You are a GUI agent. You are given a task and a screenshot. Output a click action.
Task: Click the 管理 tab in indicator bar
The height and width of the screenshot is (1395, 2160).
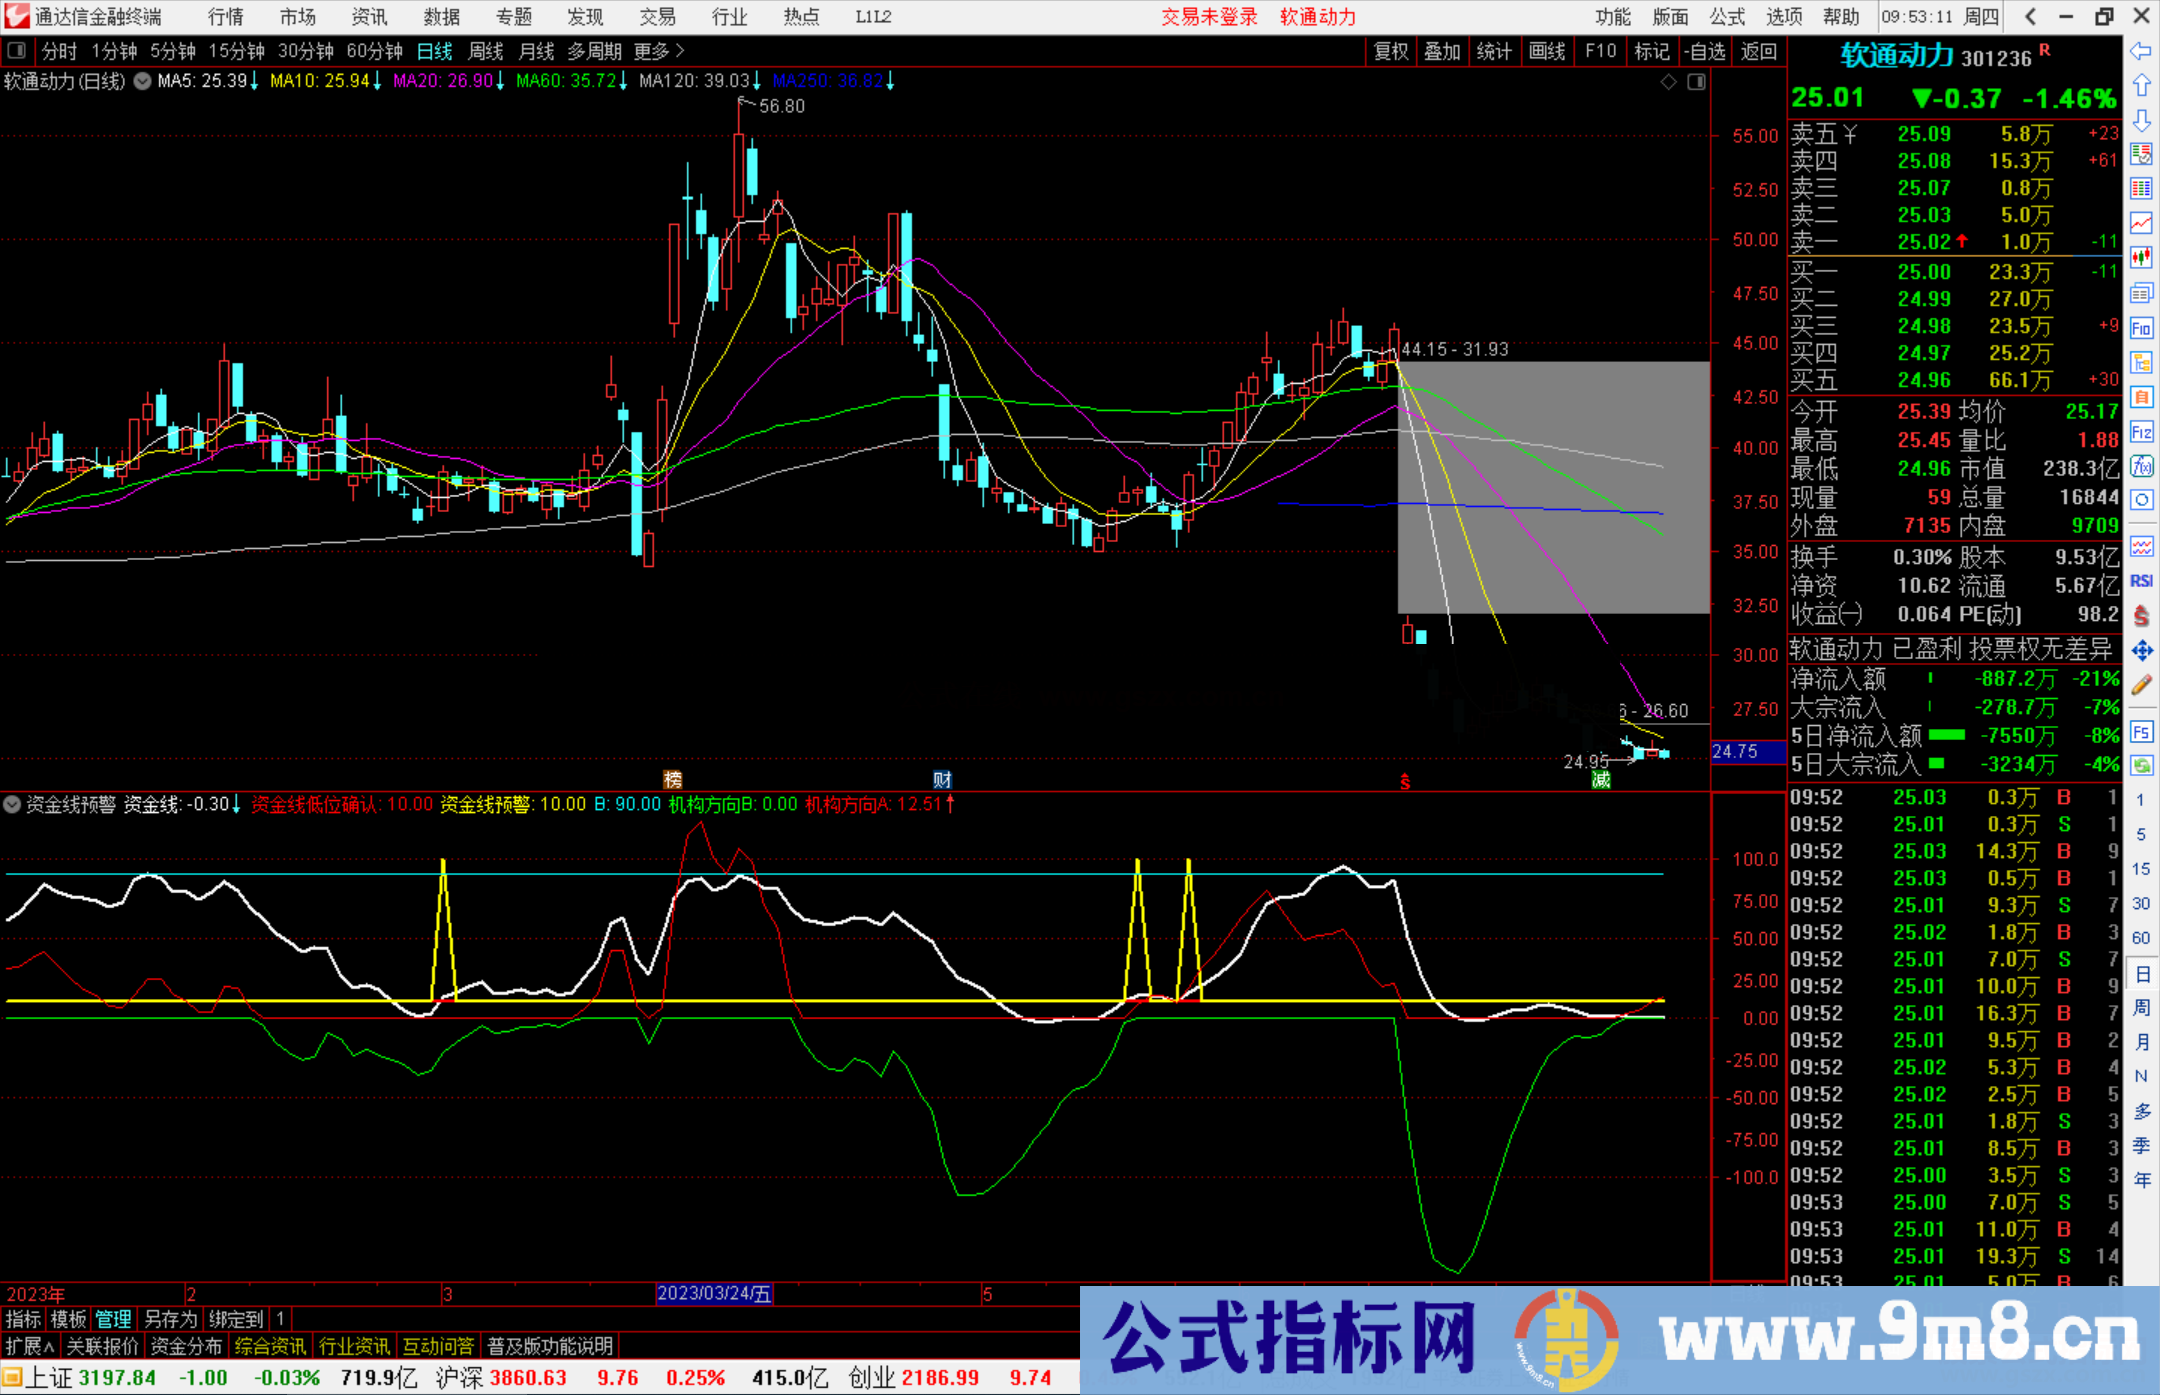coord(113,1319)
